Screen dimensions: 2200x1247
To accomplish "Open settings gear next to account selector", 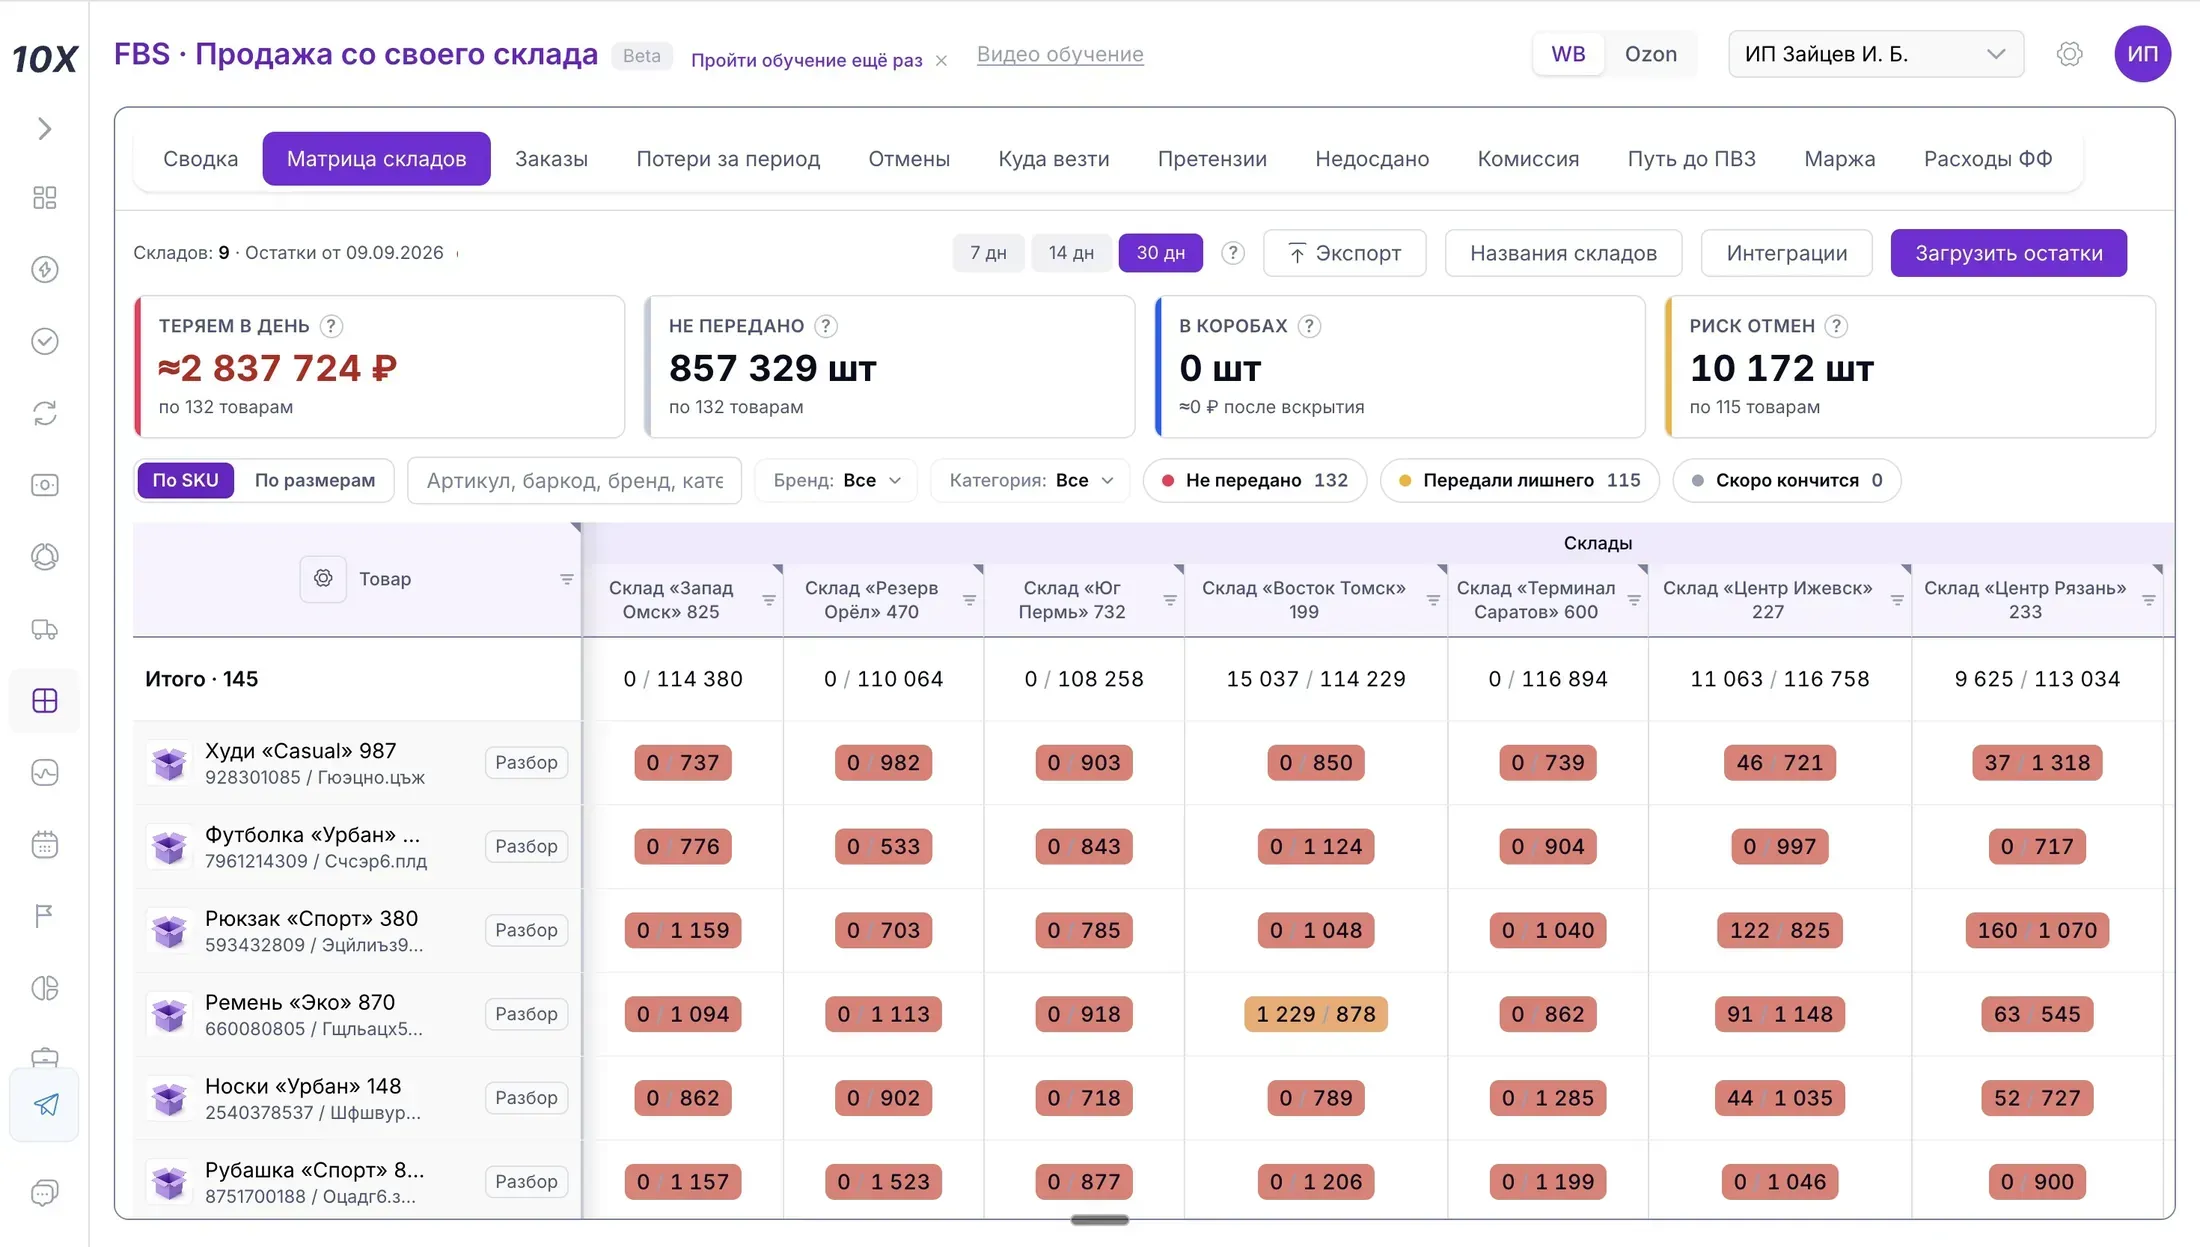I will click(x=2069, y=54).
